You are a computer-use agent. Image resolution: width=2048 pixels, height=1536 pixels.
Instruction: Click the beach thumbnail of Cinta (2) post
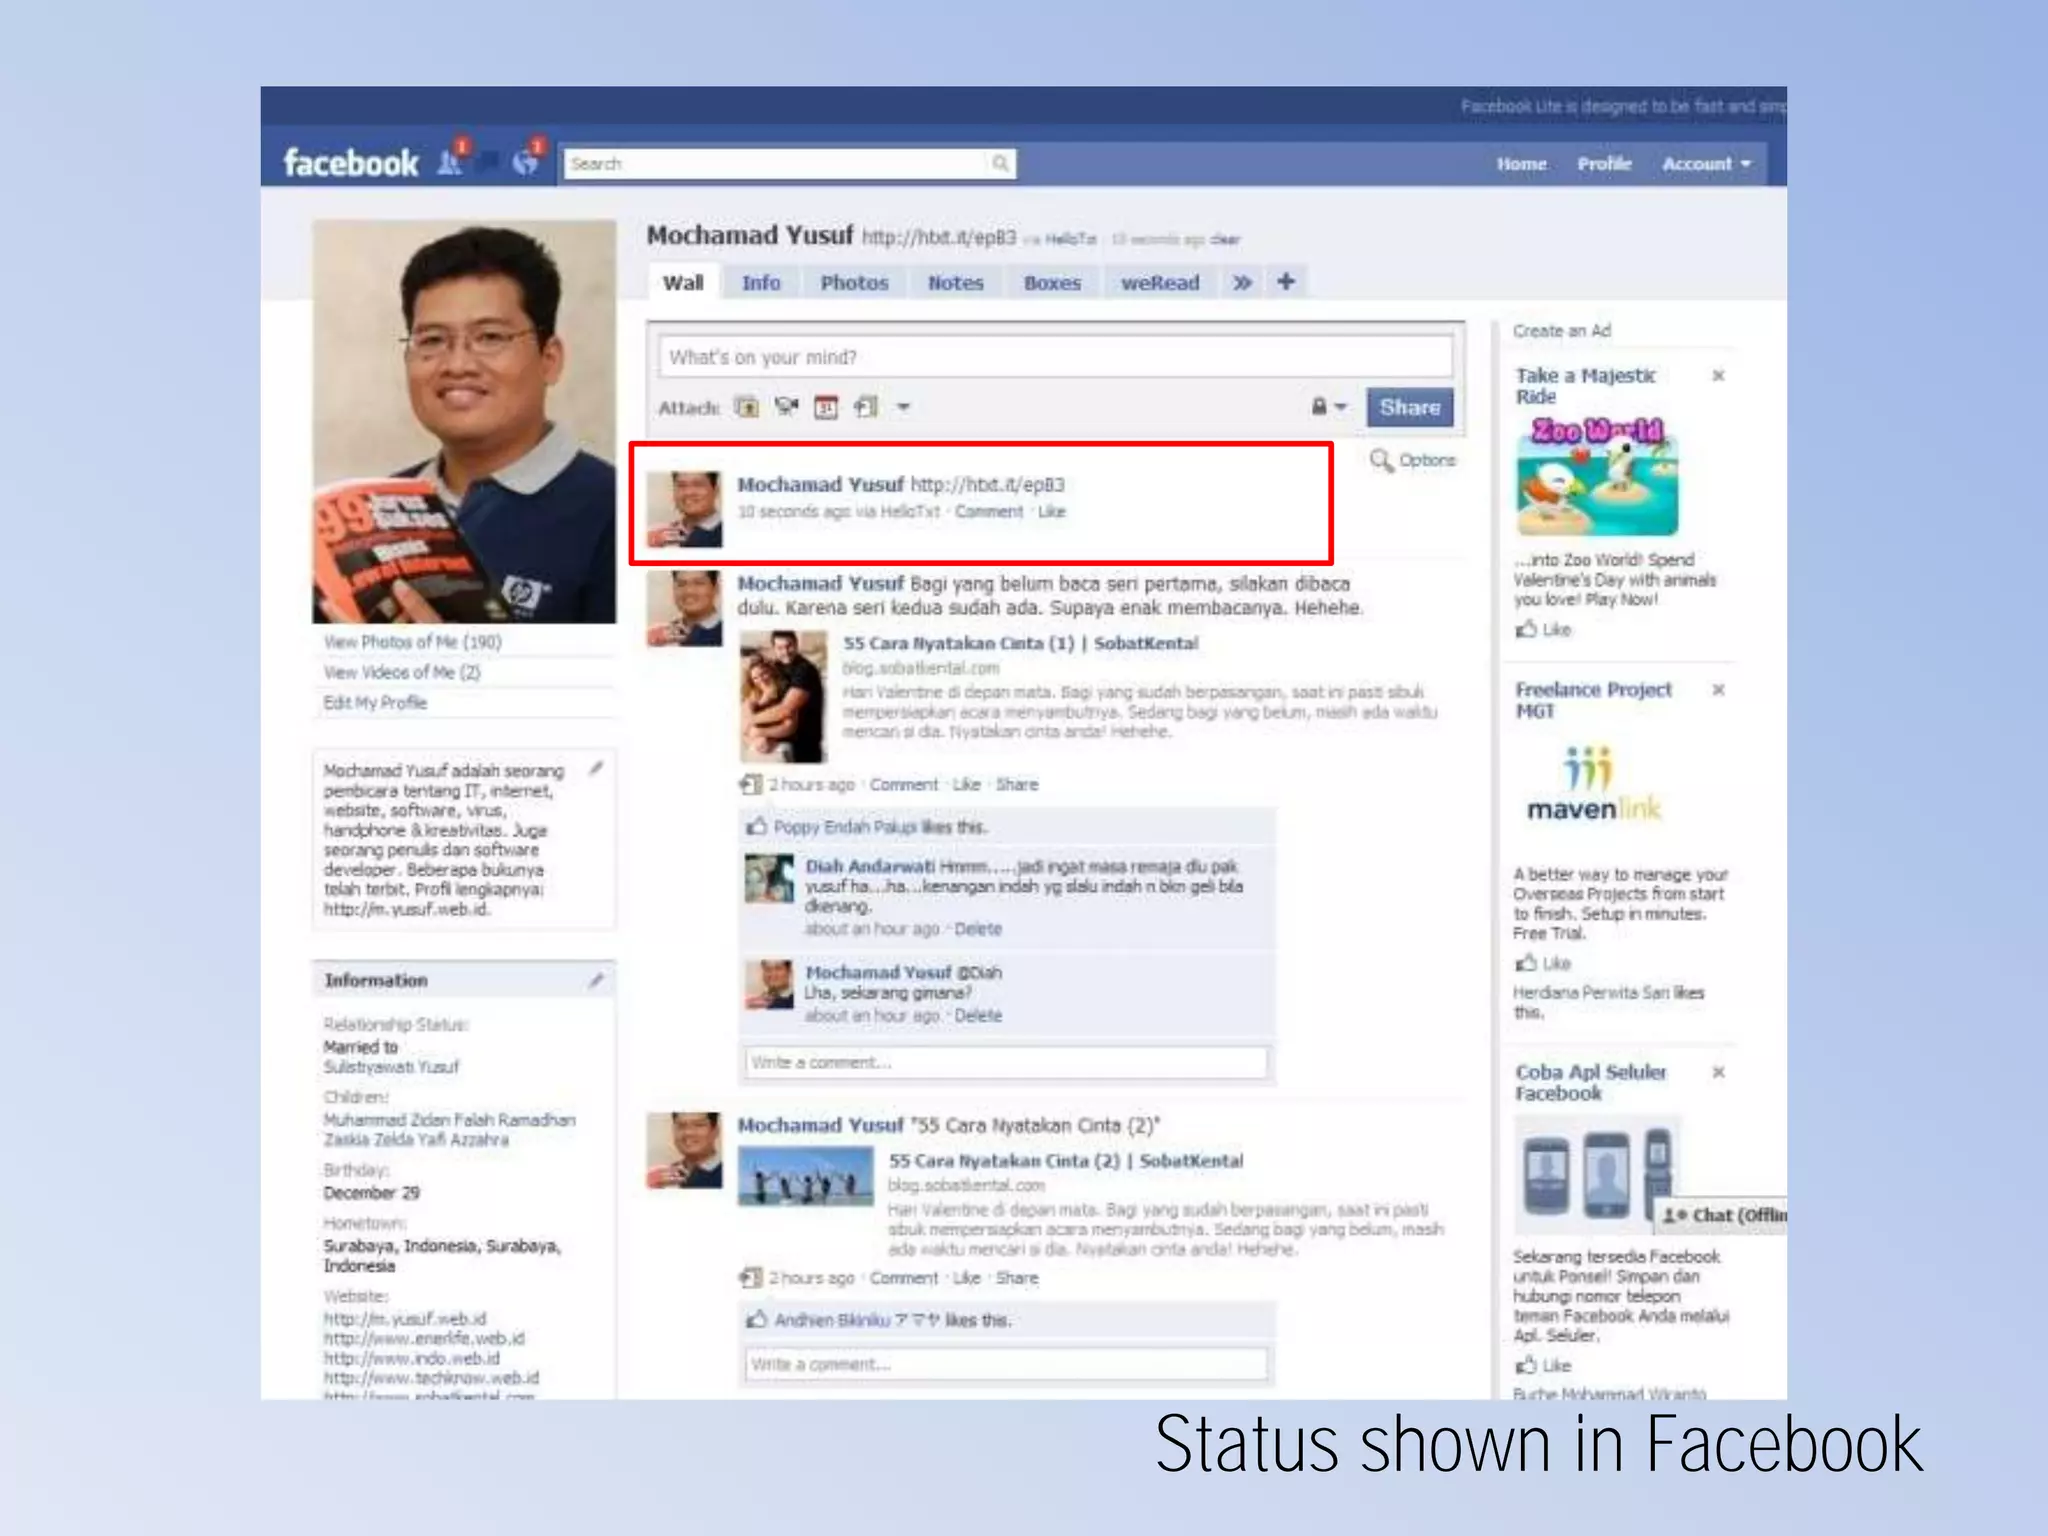[805, 1176]
